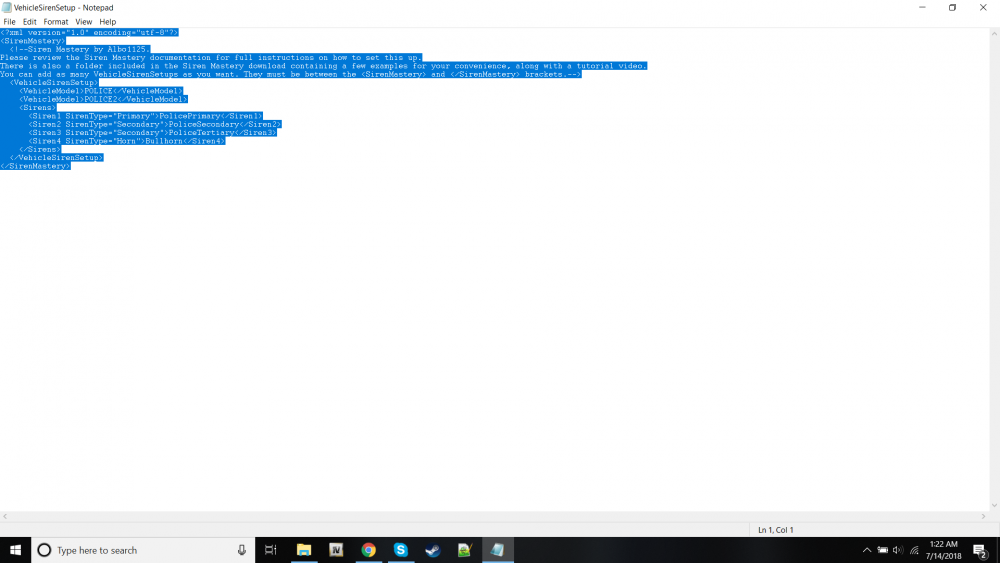Viewport: 1000px width, 563px height.
Task: Click the closing </Sirens> tag line
Action: [x=40, y=149]
